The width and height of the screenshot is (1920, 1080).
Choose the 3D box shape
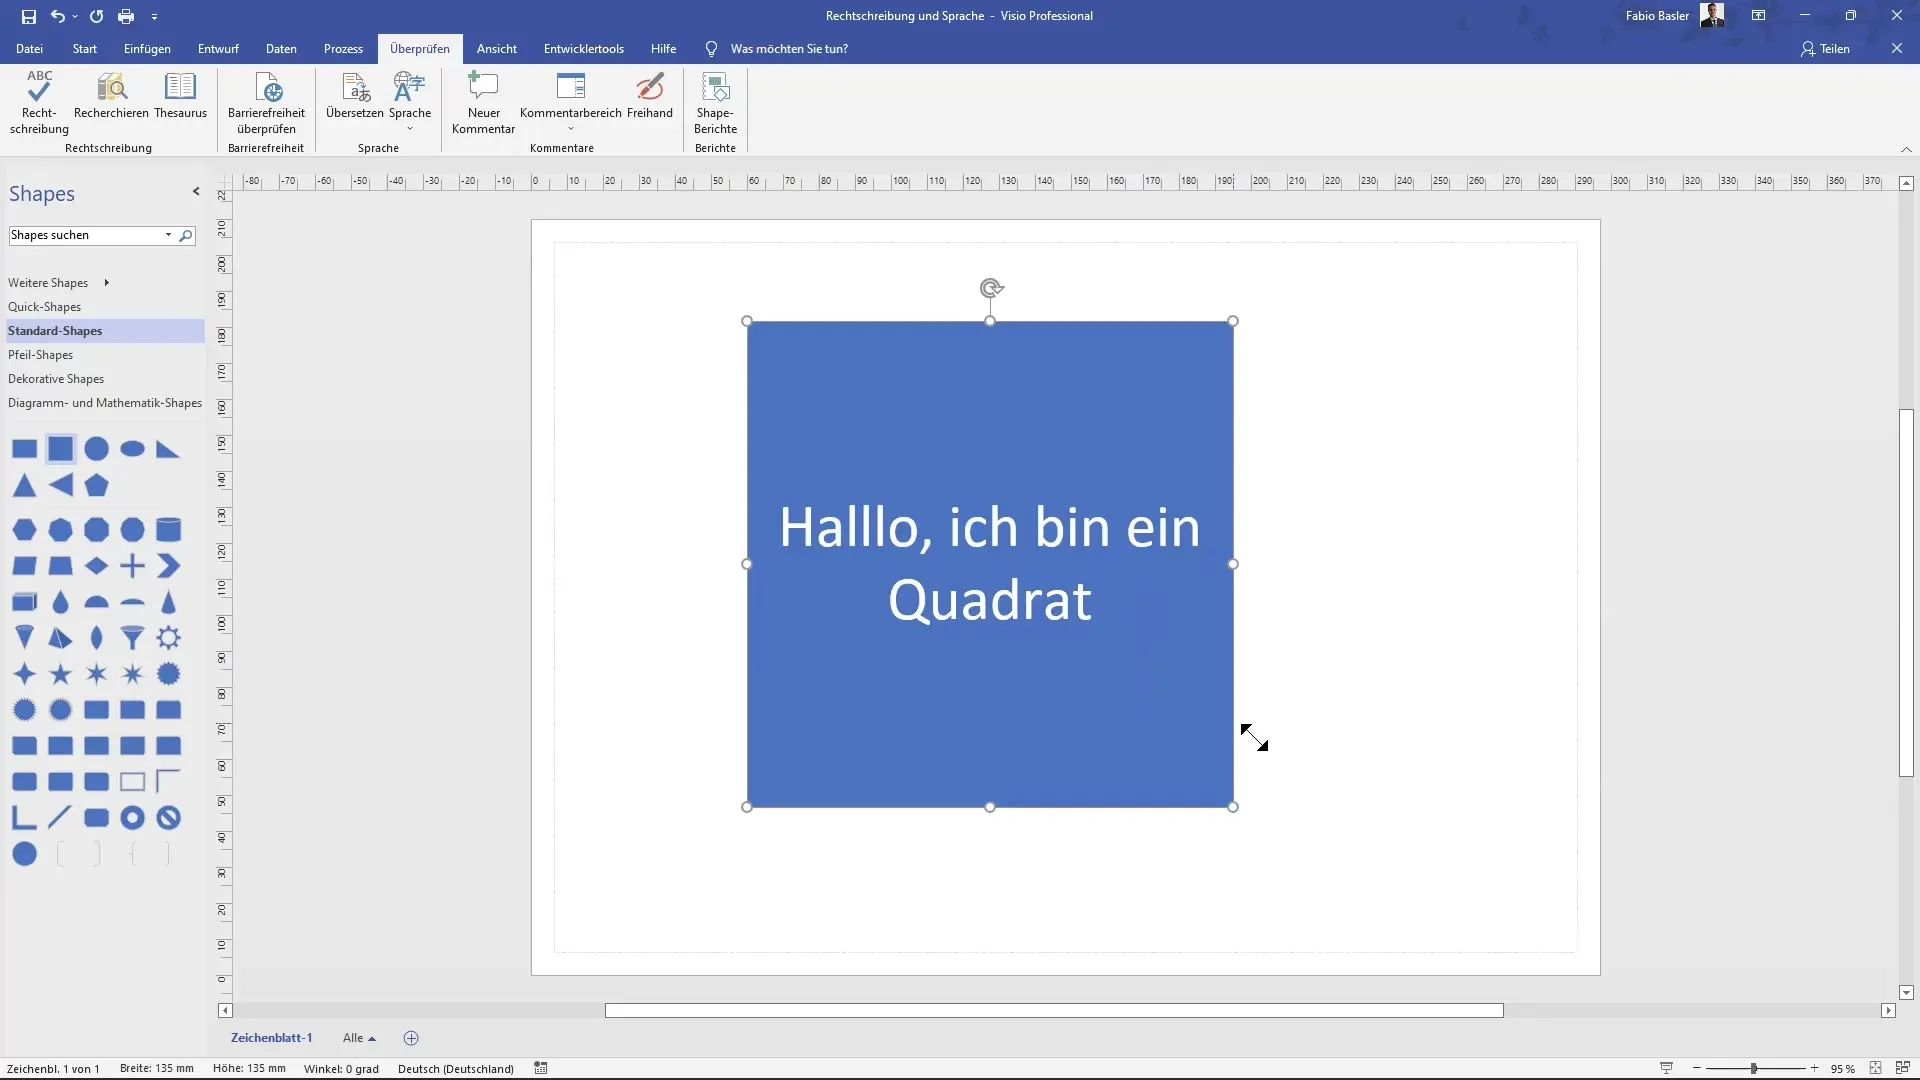coord(25,602)
